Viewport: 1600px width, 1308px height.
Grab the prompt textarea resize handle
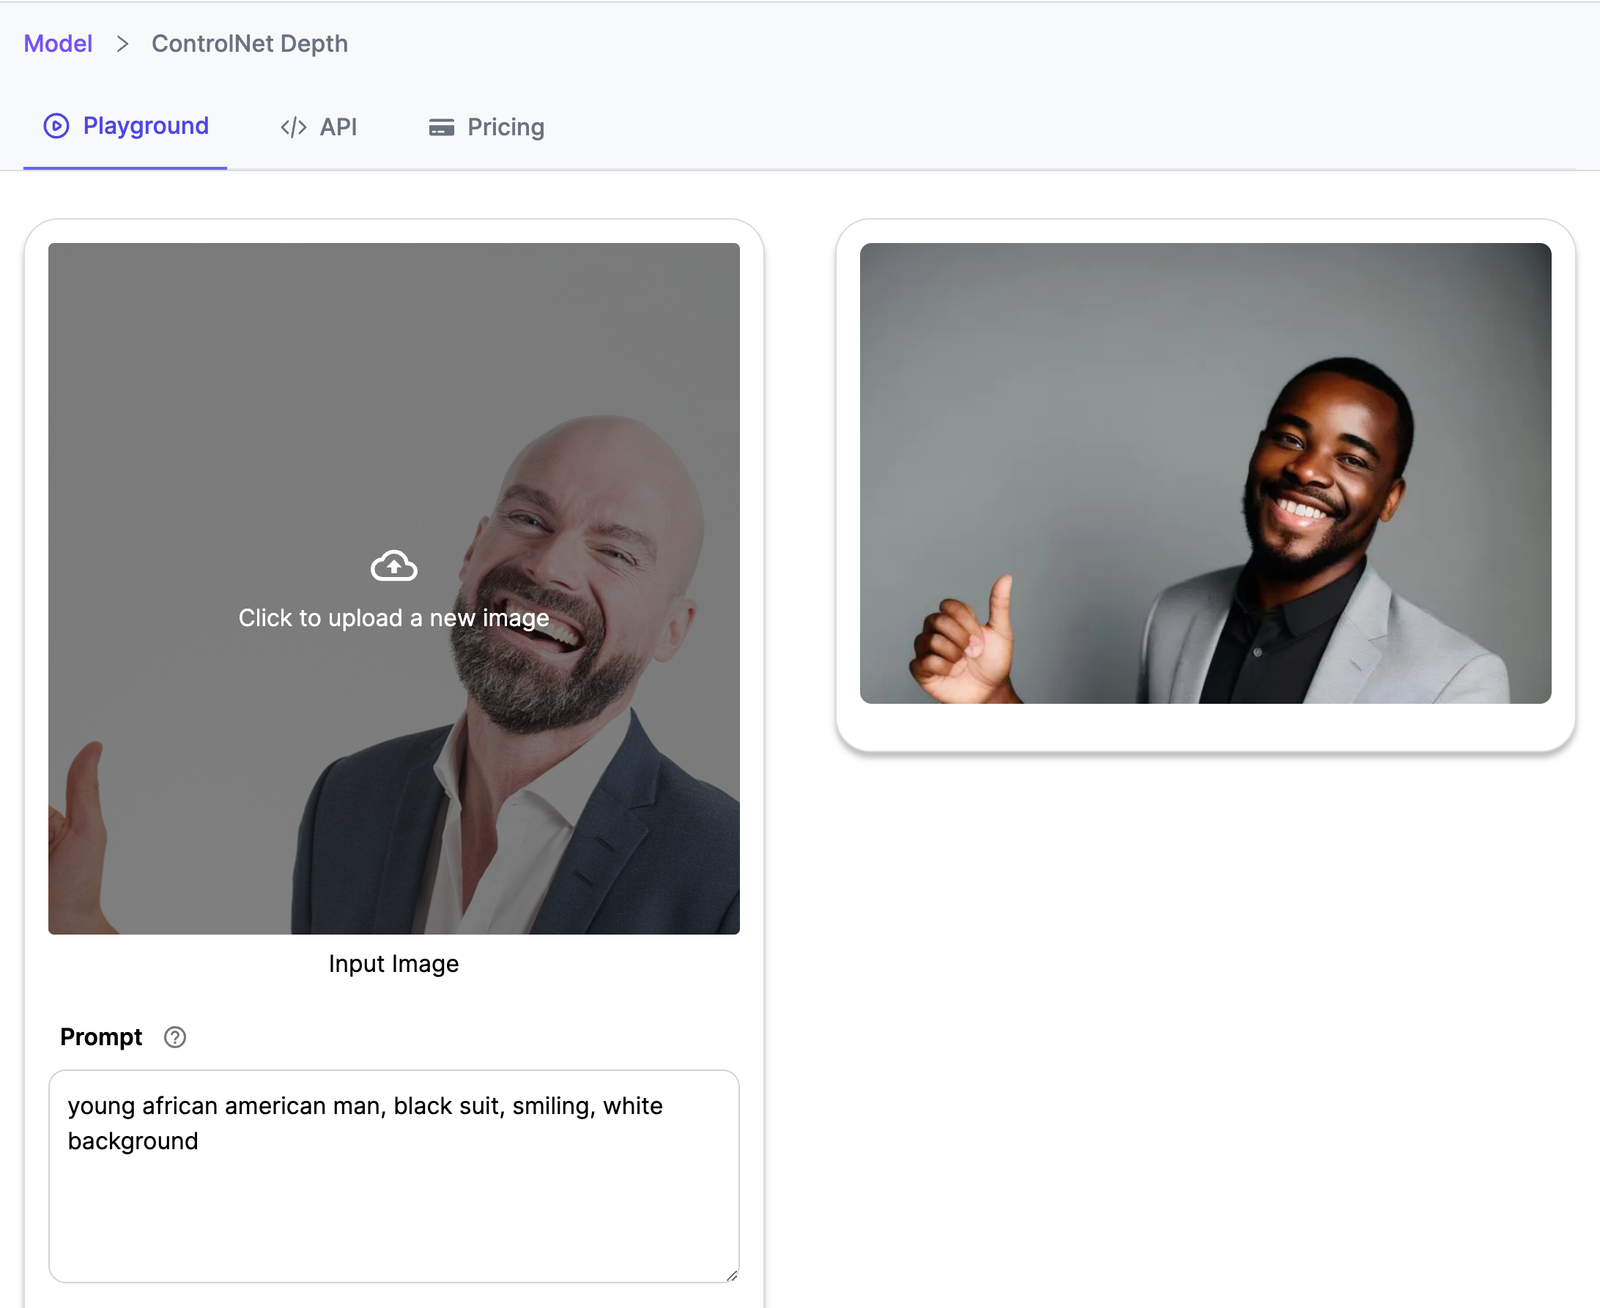point(731,1274)
